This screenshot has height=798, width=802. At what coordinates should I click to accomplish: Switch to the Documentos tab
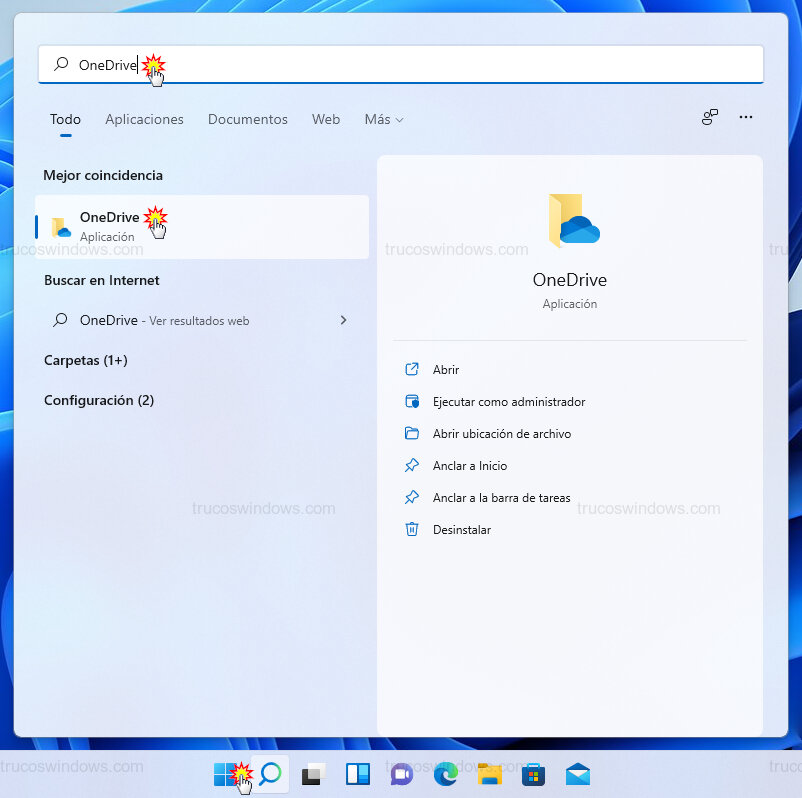point(247,119)
